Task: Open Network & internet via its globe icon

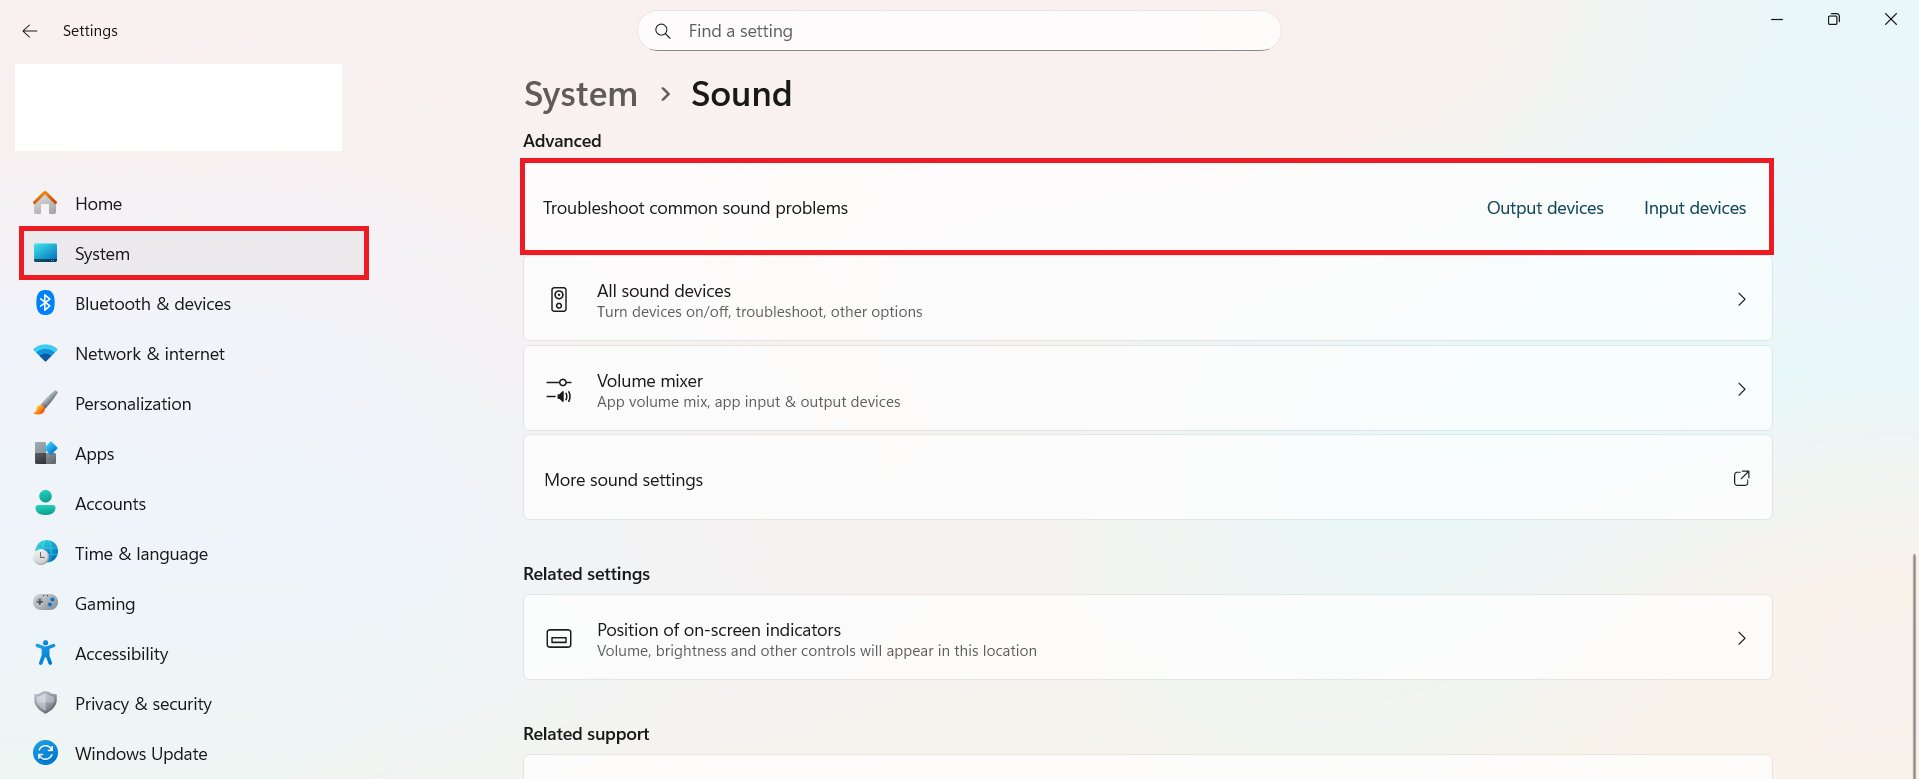Action: [x=44, y=353]
